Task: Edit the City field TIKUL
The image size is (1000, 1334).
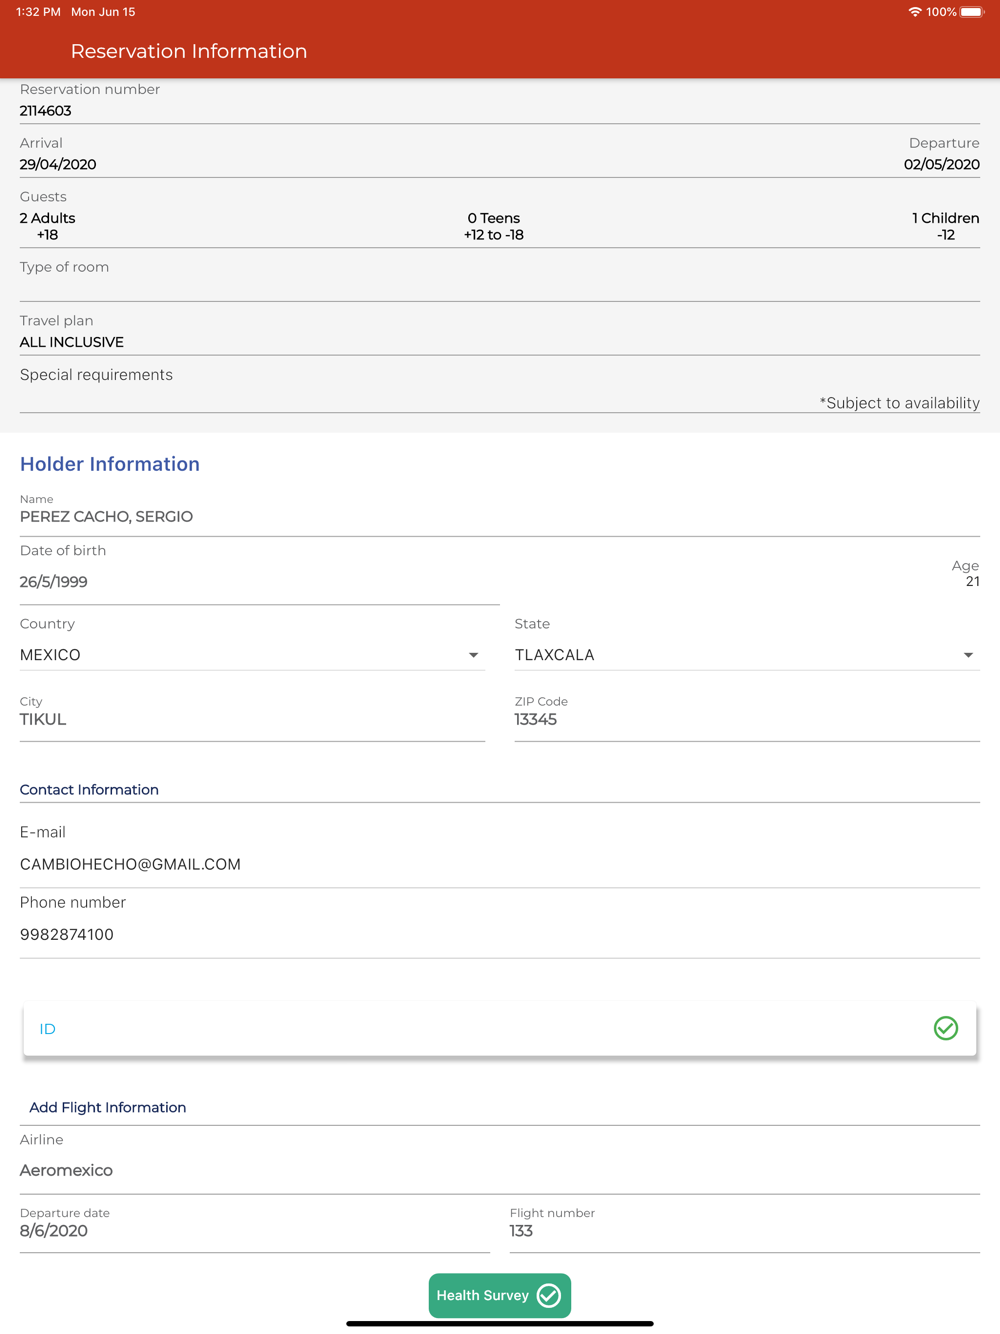Action: (x=252, y=719)
